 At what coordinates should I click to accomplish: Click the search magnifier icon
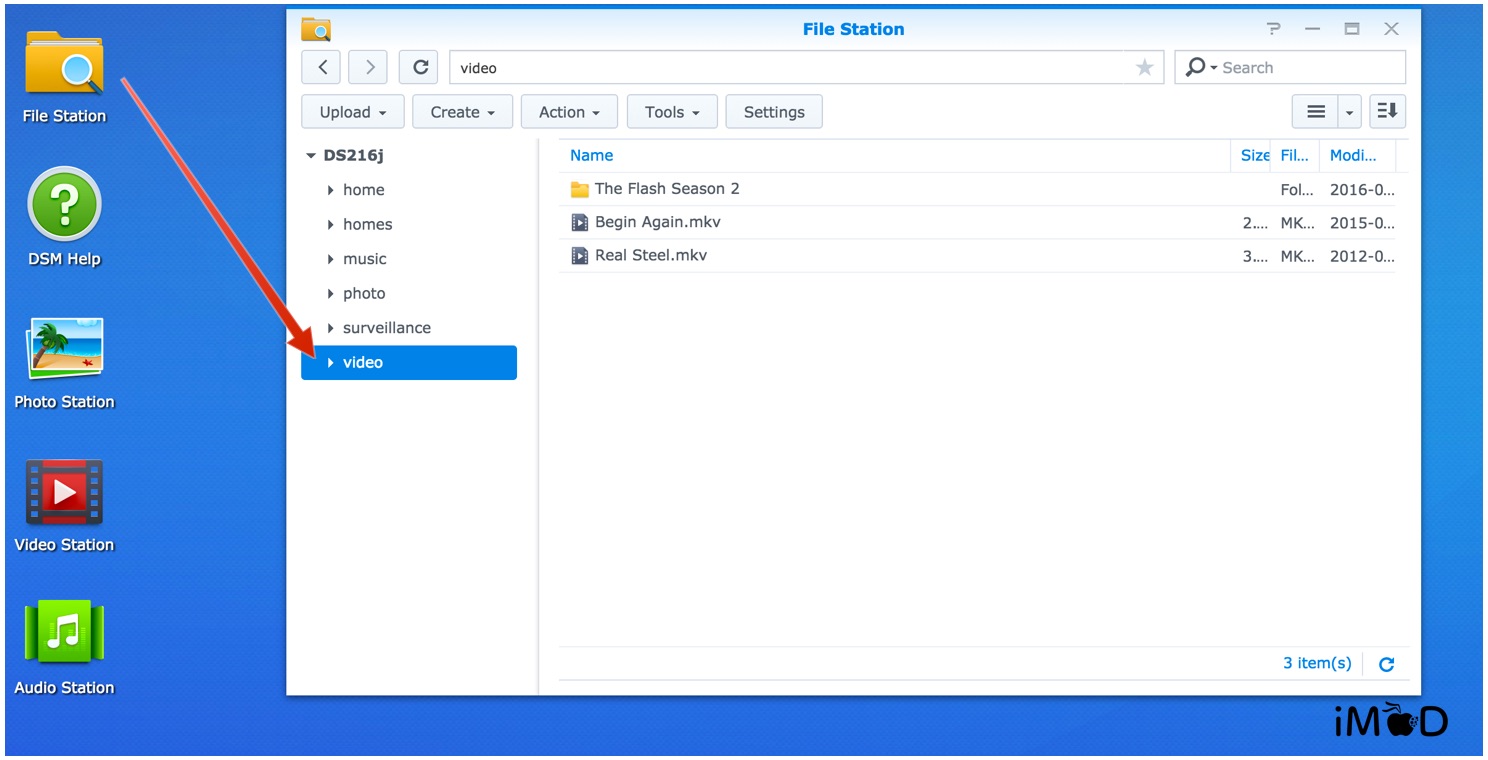coord(1195,67)
